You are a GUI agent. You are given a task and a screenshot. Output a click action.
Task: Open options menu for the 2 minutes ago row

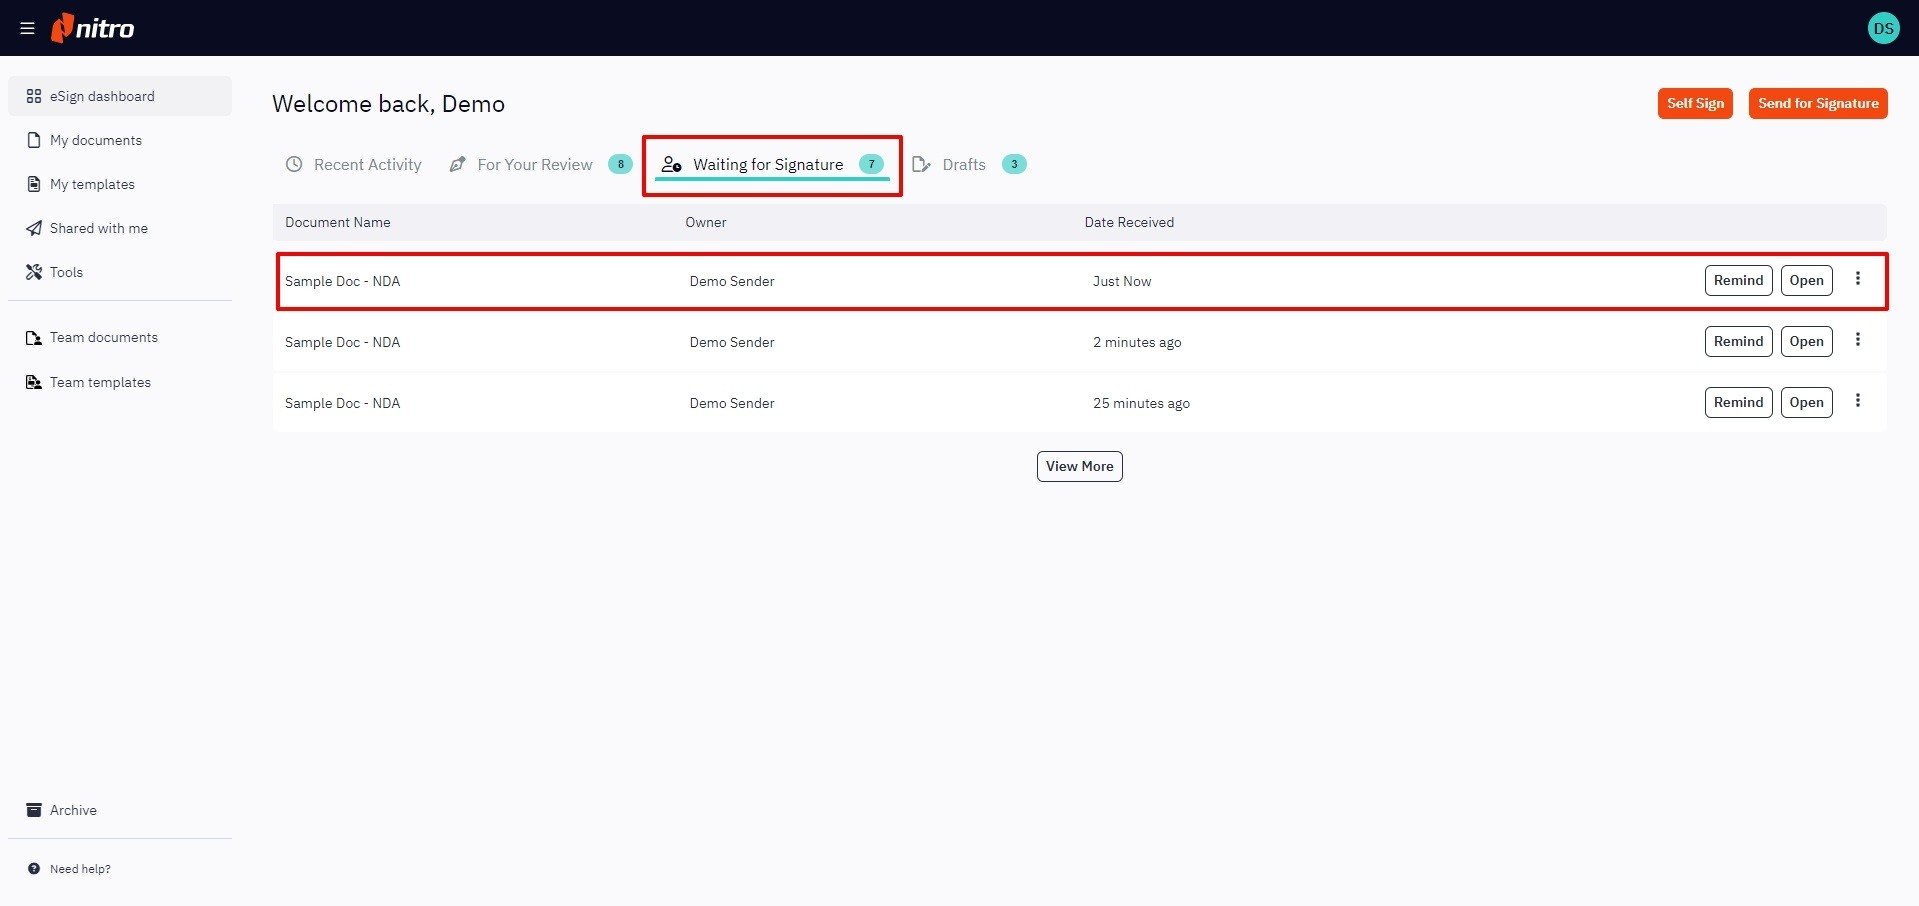[1858, 340]
